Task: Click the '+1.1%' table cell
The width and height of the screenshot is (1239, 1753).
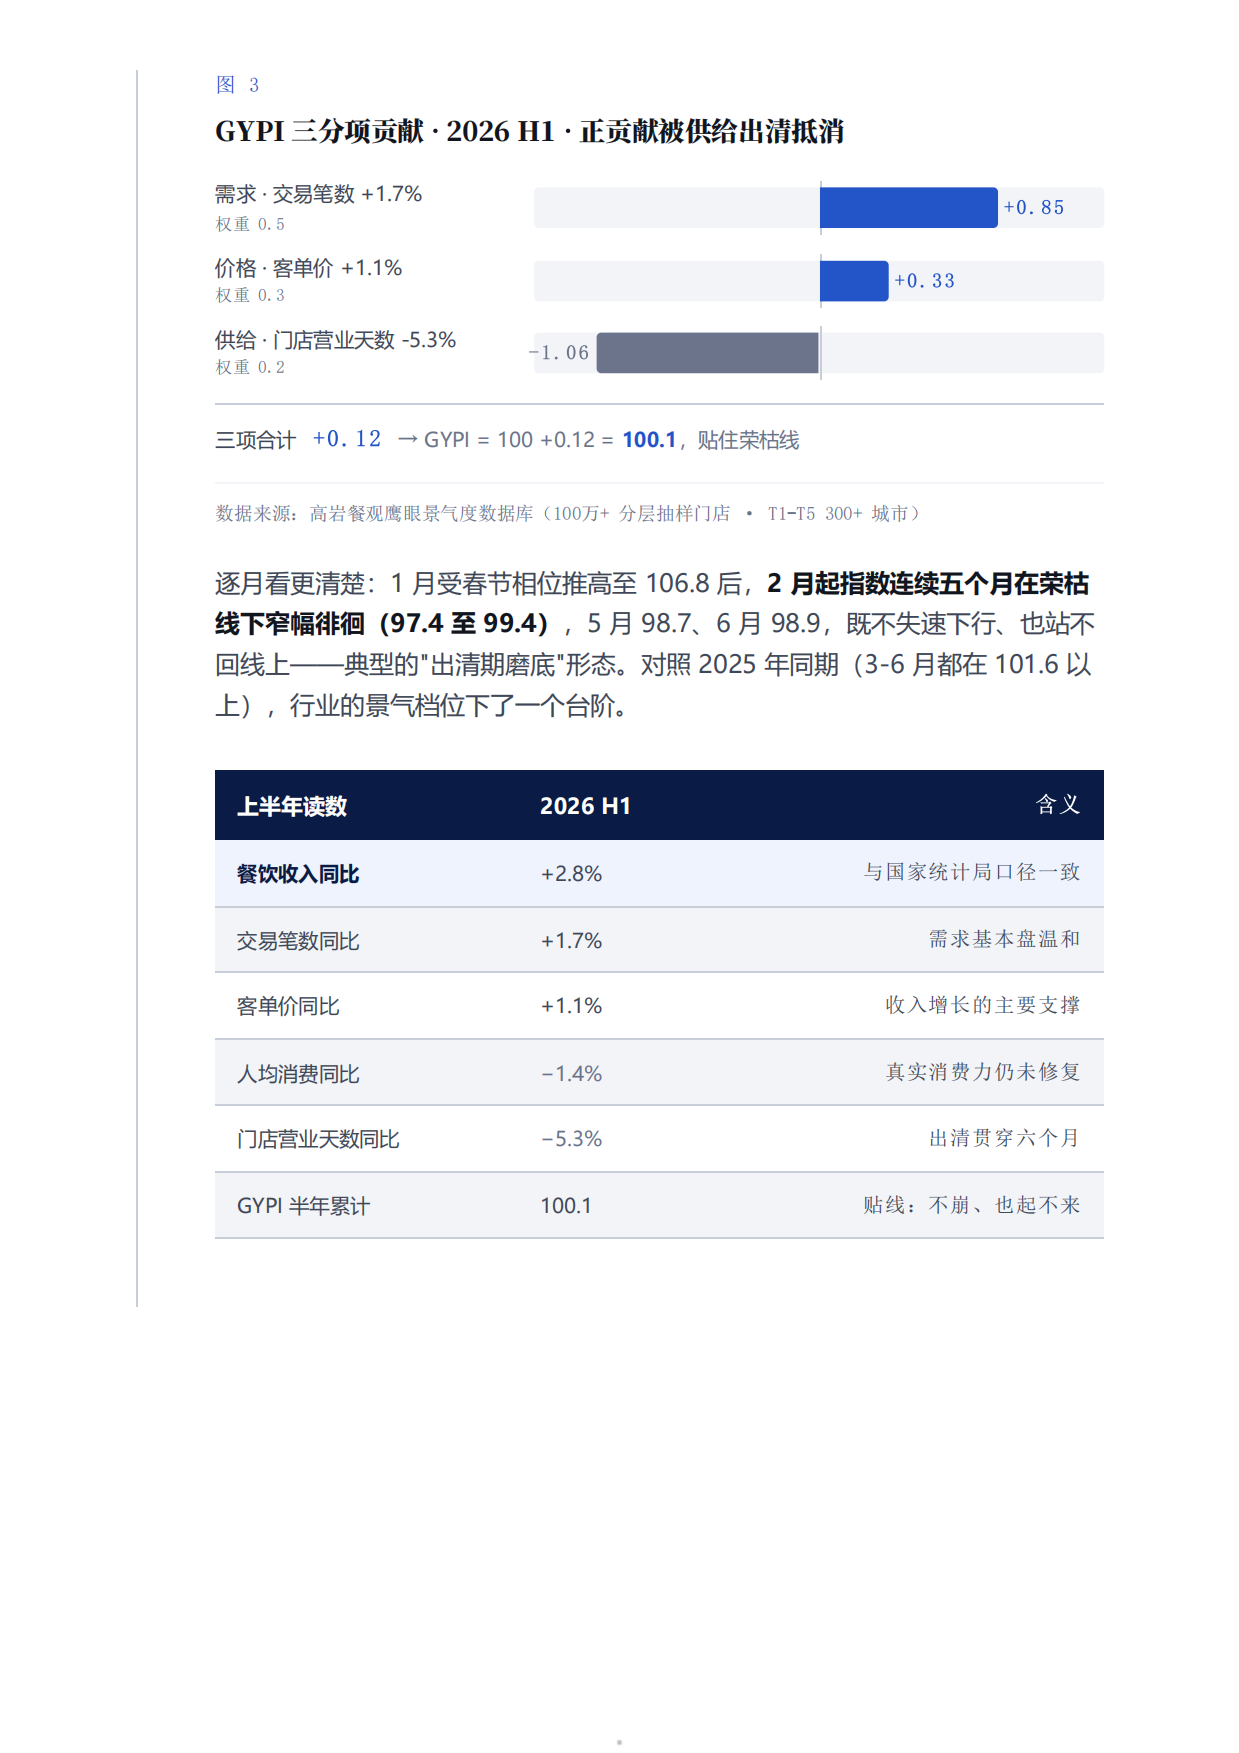Action: coord(571,1006)
